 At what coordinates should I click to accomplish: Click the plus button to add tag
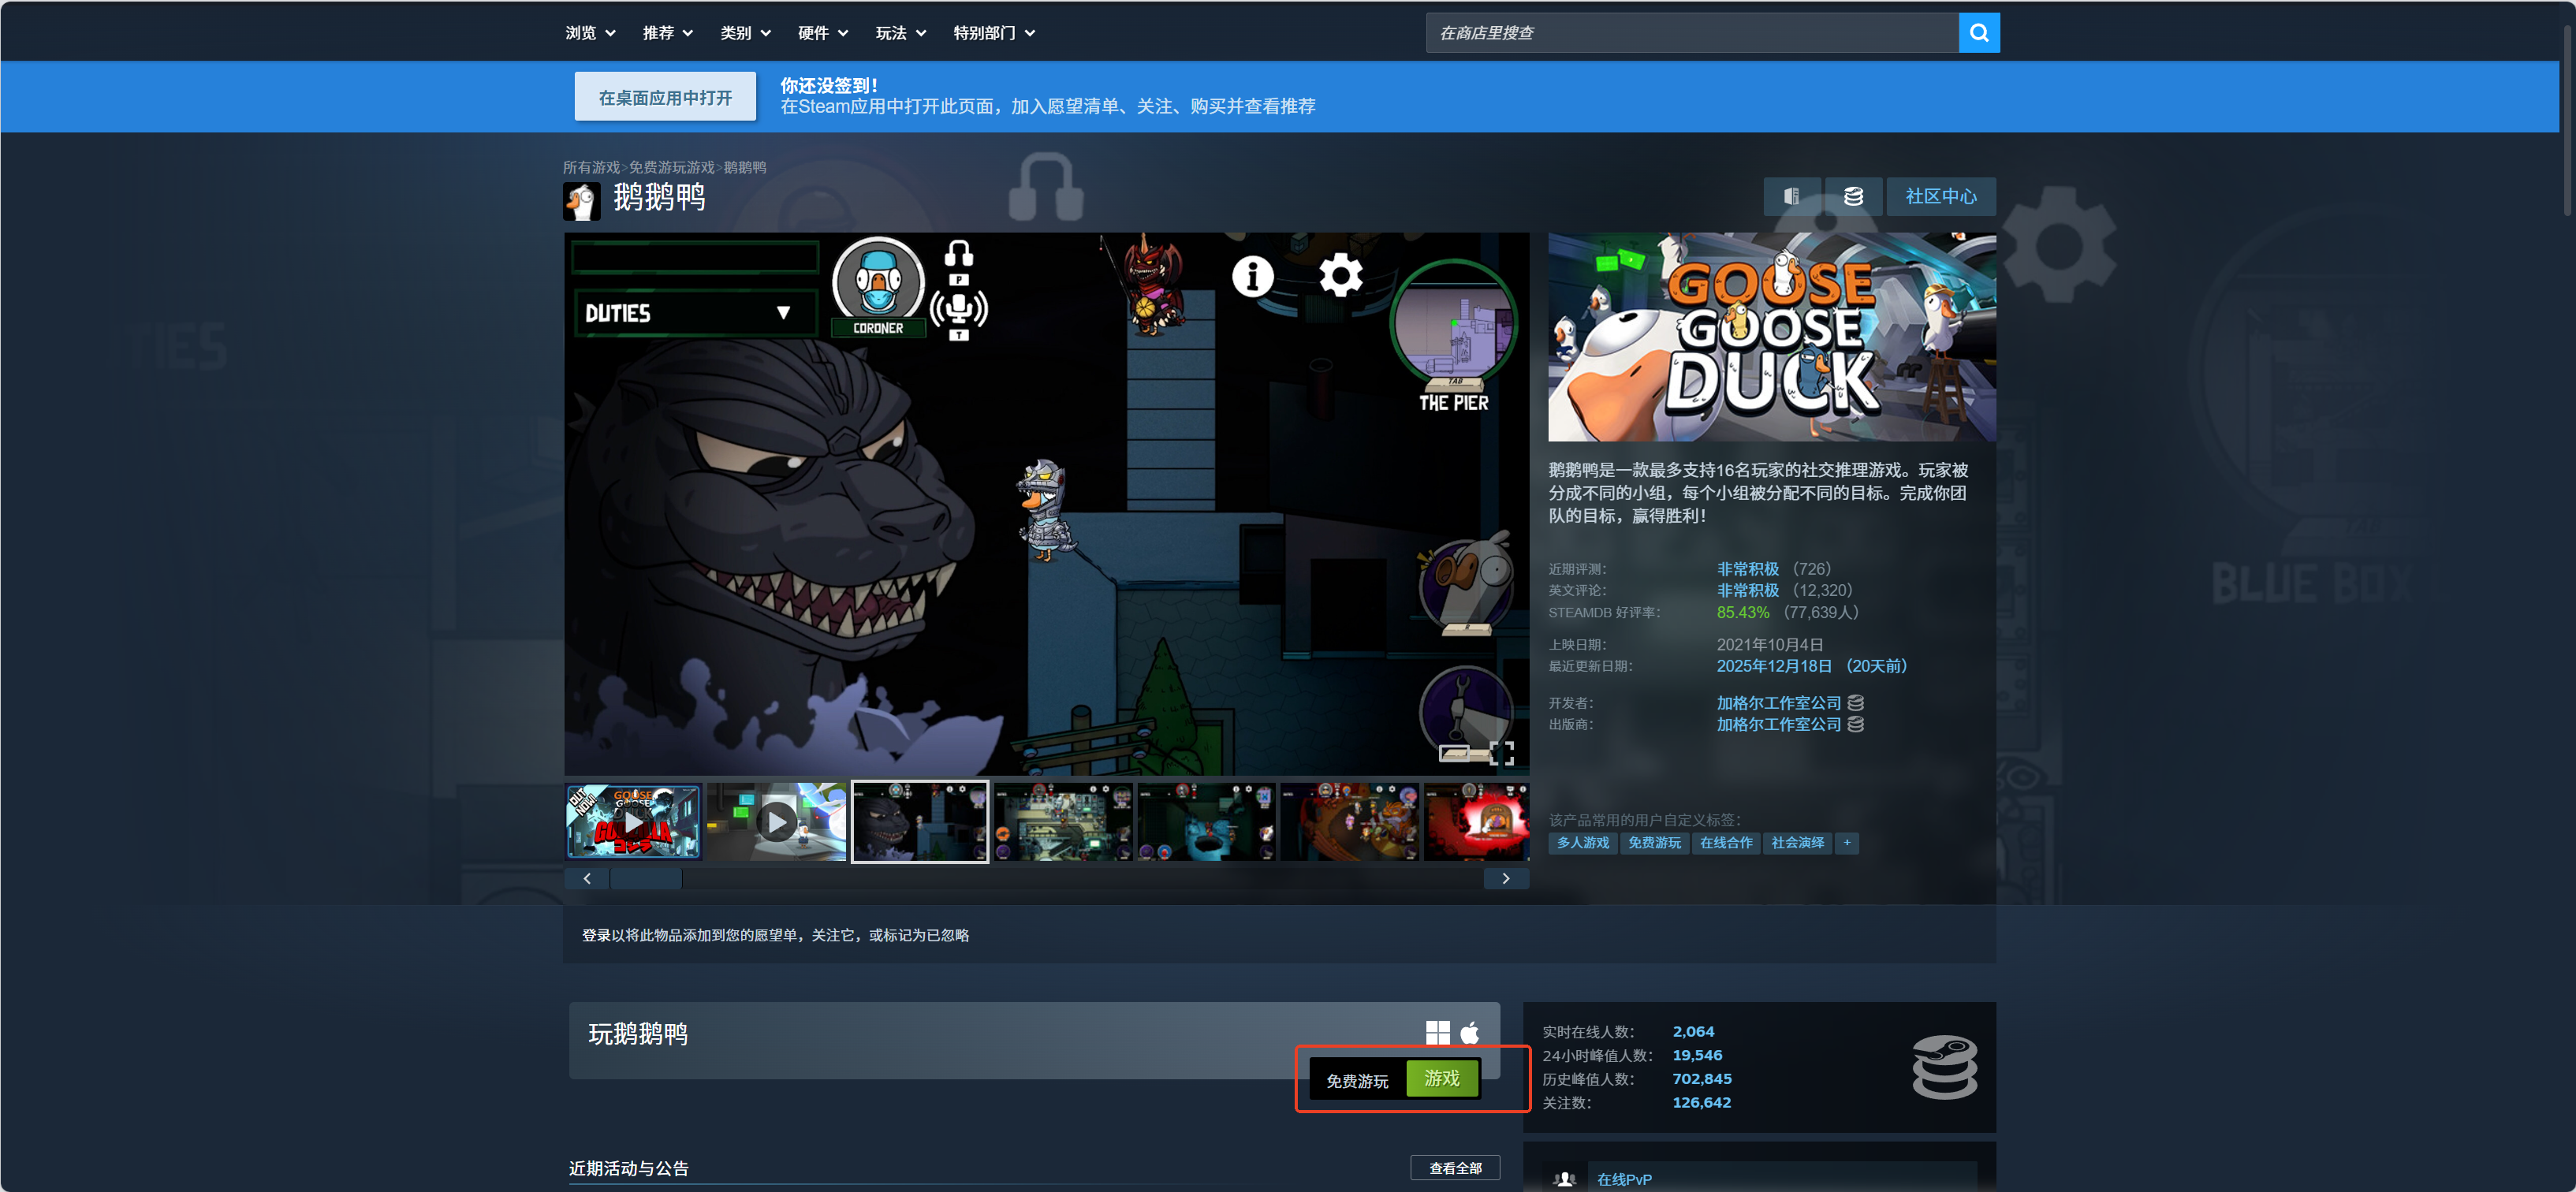pos(1847,843)
